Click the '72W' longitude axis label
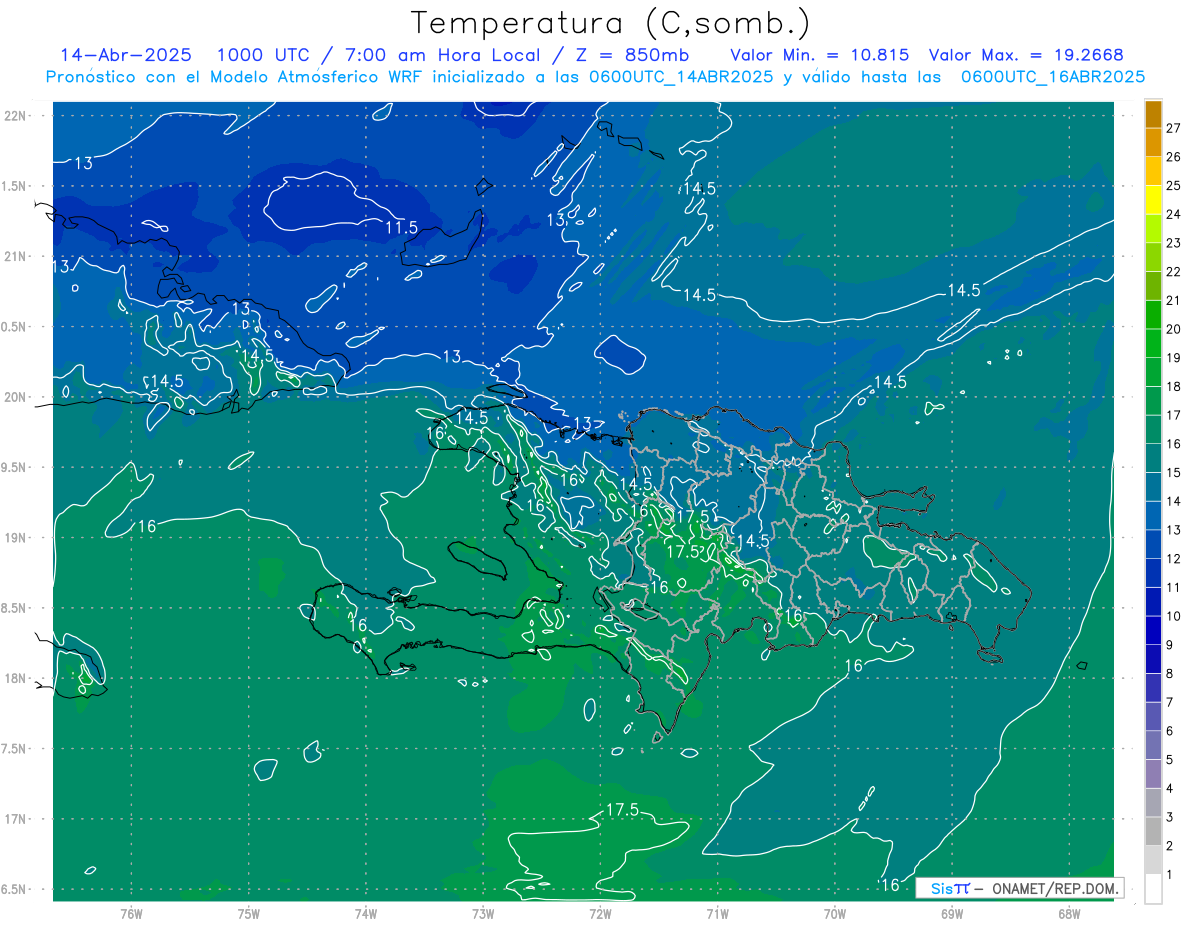Screen dimensions: 1200x927 pyautogui.click(x=600, y=913)
